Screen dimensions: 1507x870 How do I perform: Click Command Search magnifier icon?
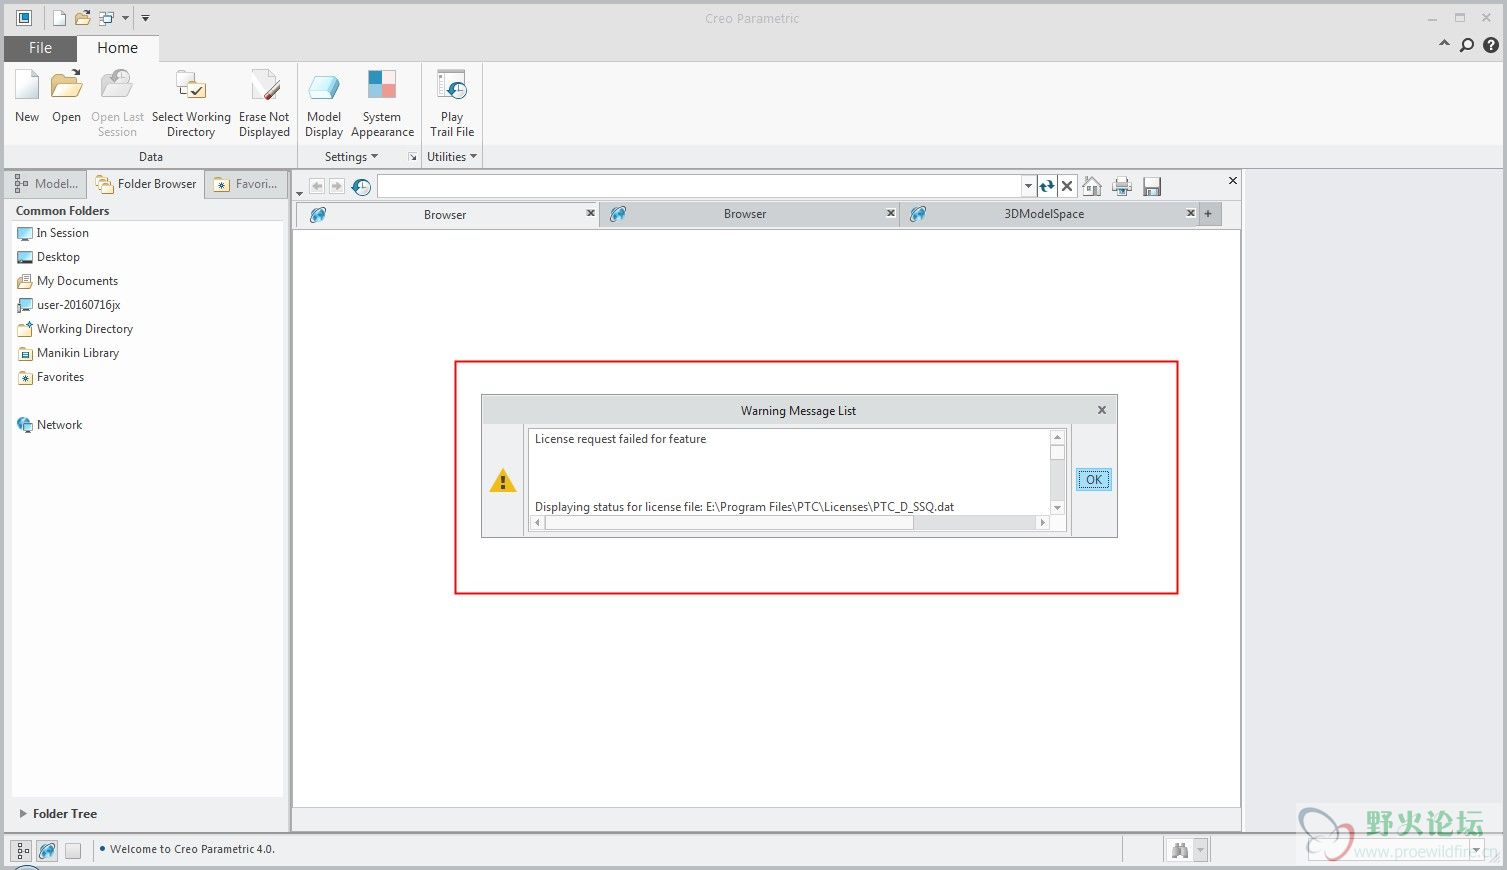click(1467, 45)
